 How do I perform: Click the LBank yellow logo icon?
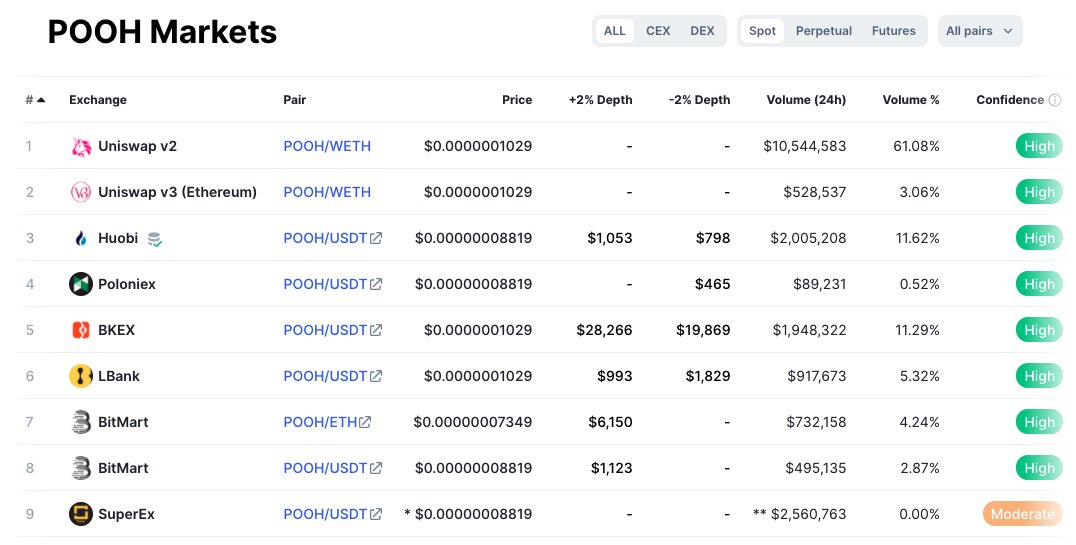click(81, 376)
